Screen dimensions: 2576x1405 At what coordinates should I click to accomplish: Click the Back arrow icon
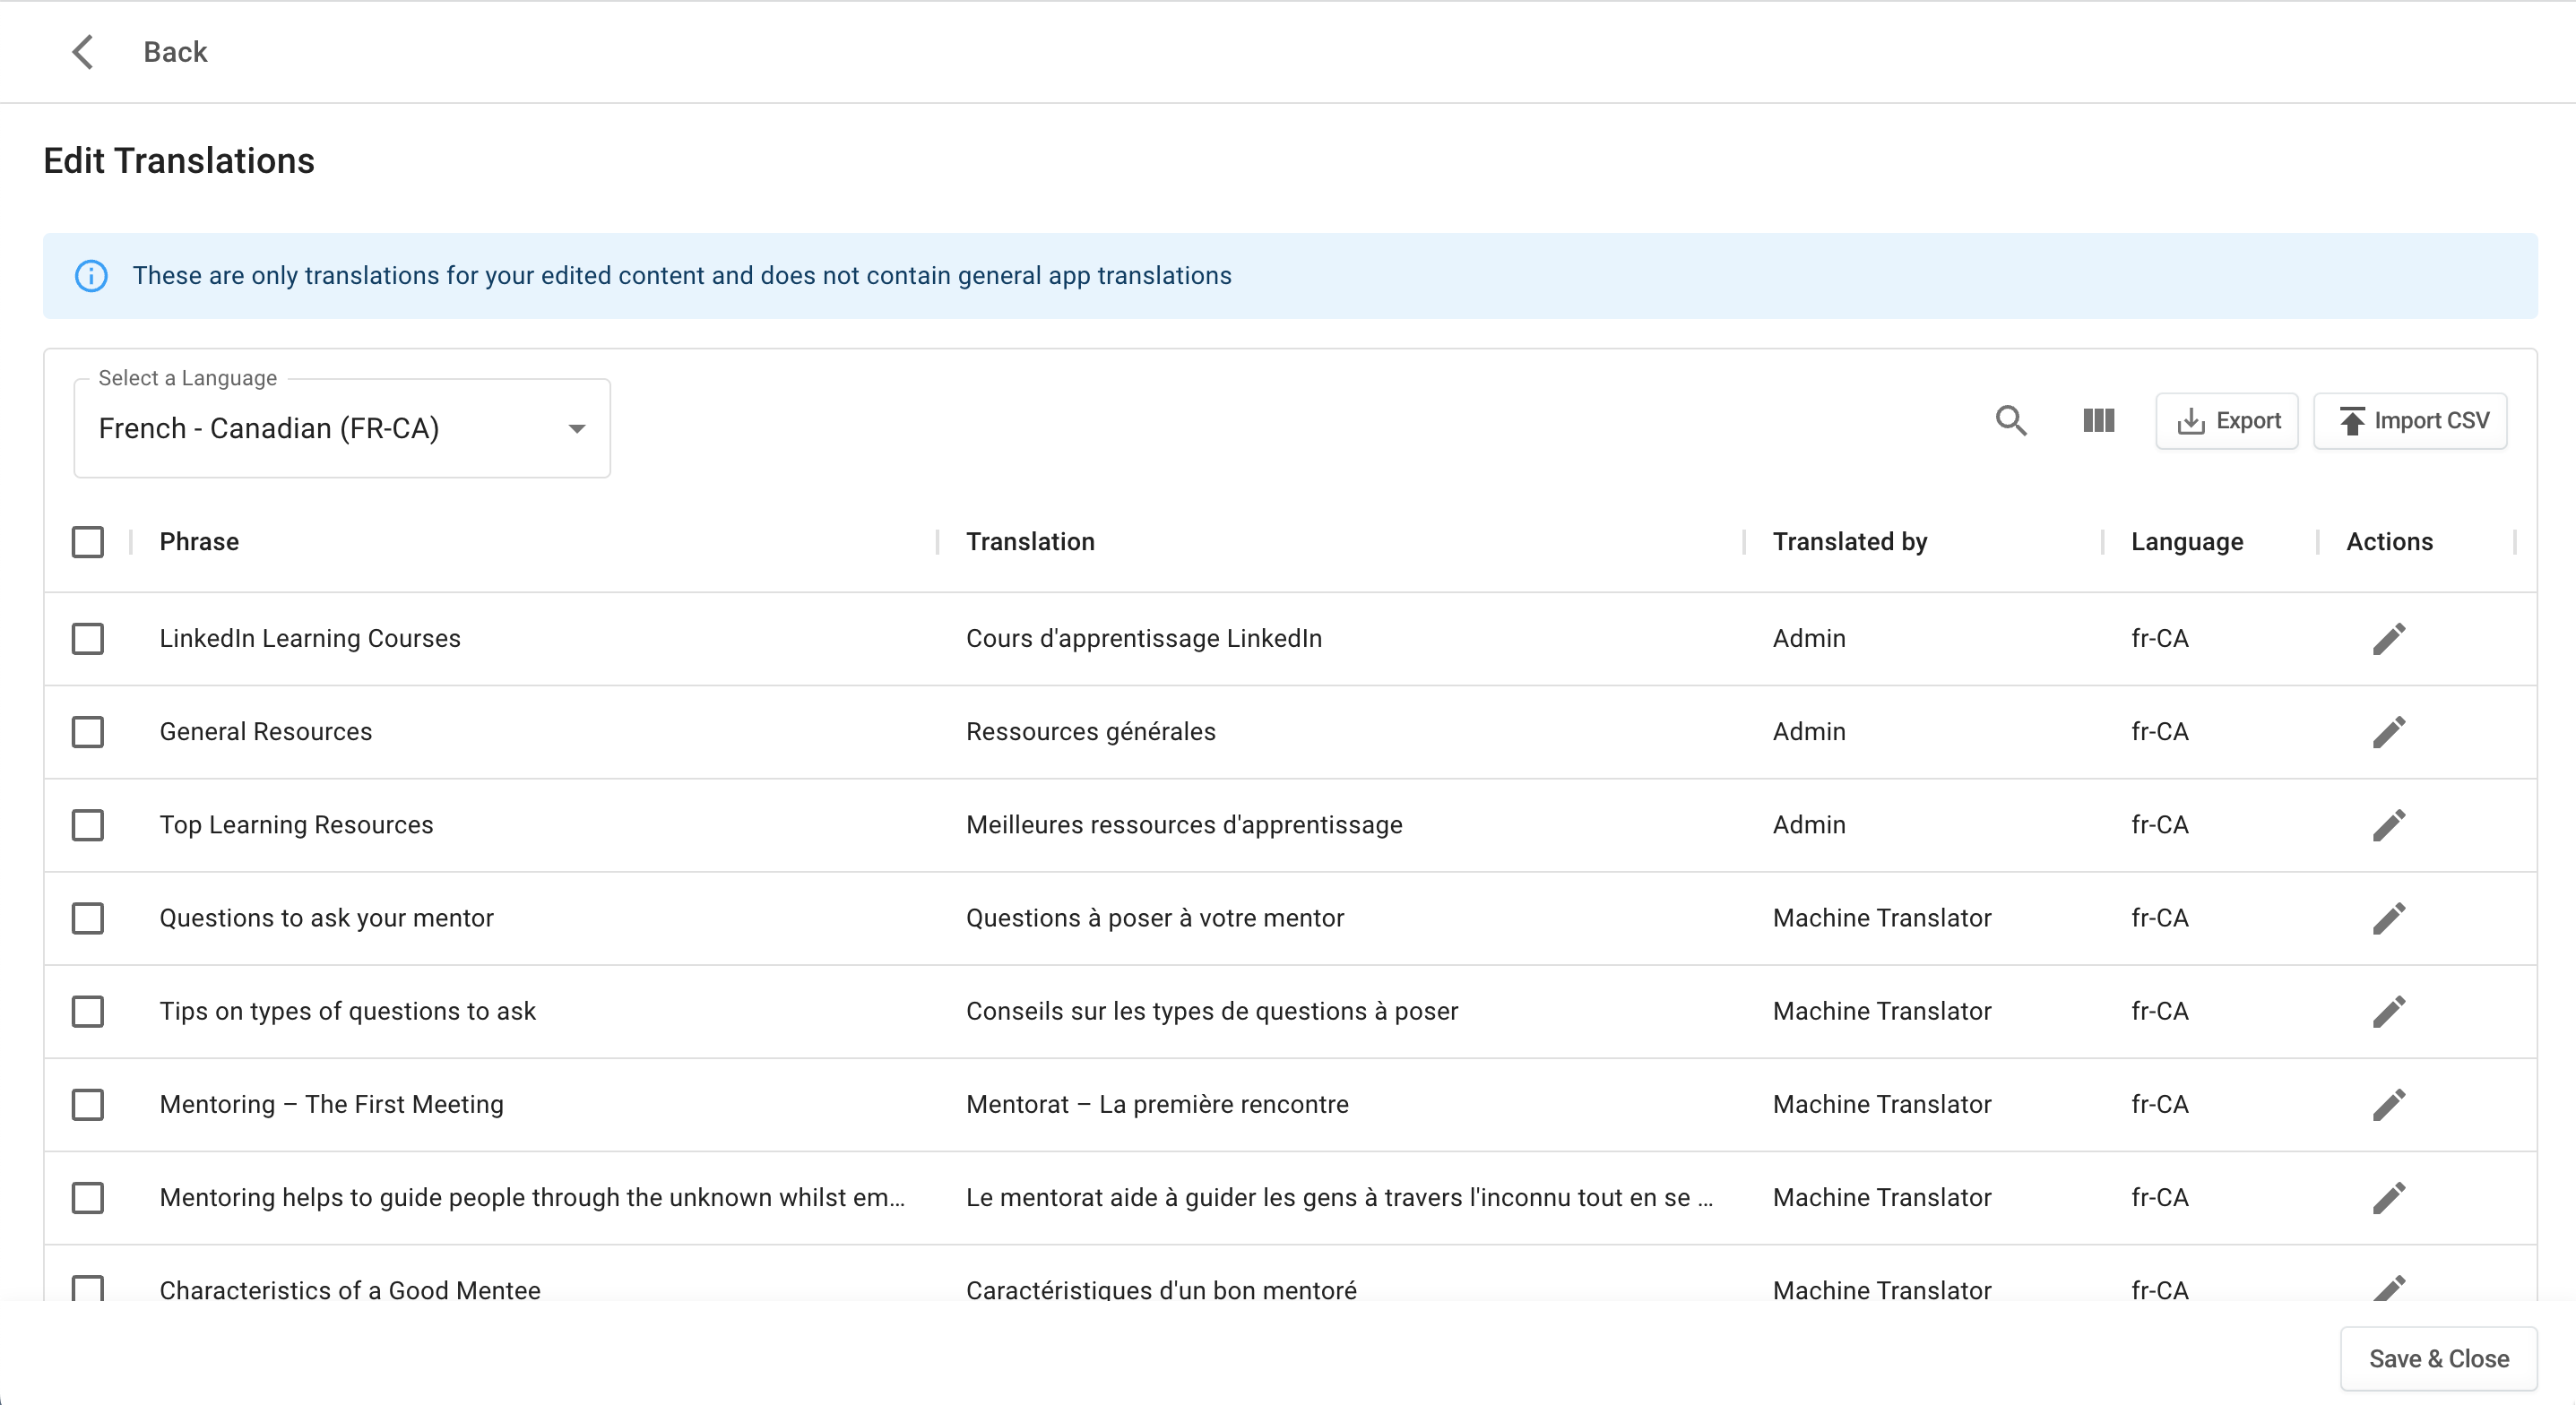(83, 52)
